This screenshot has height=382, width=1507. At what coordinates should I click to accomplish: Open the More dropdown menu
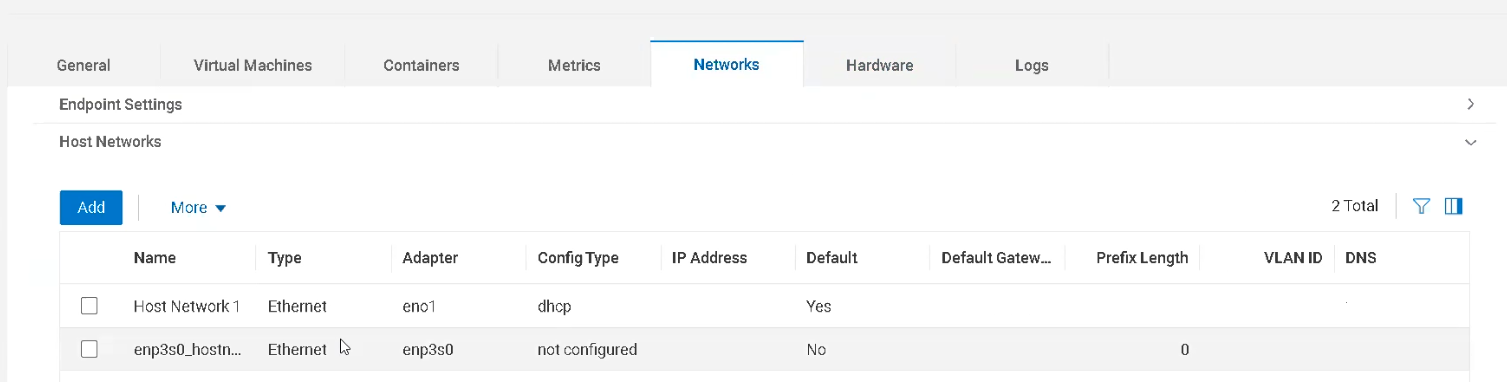(x=198, y=208)
